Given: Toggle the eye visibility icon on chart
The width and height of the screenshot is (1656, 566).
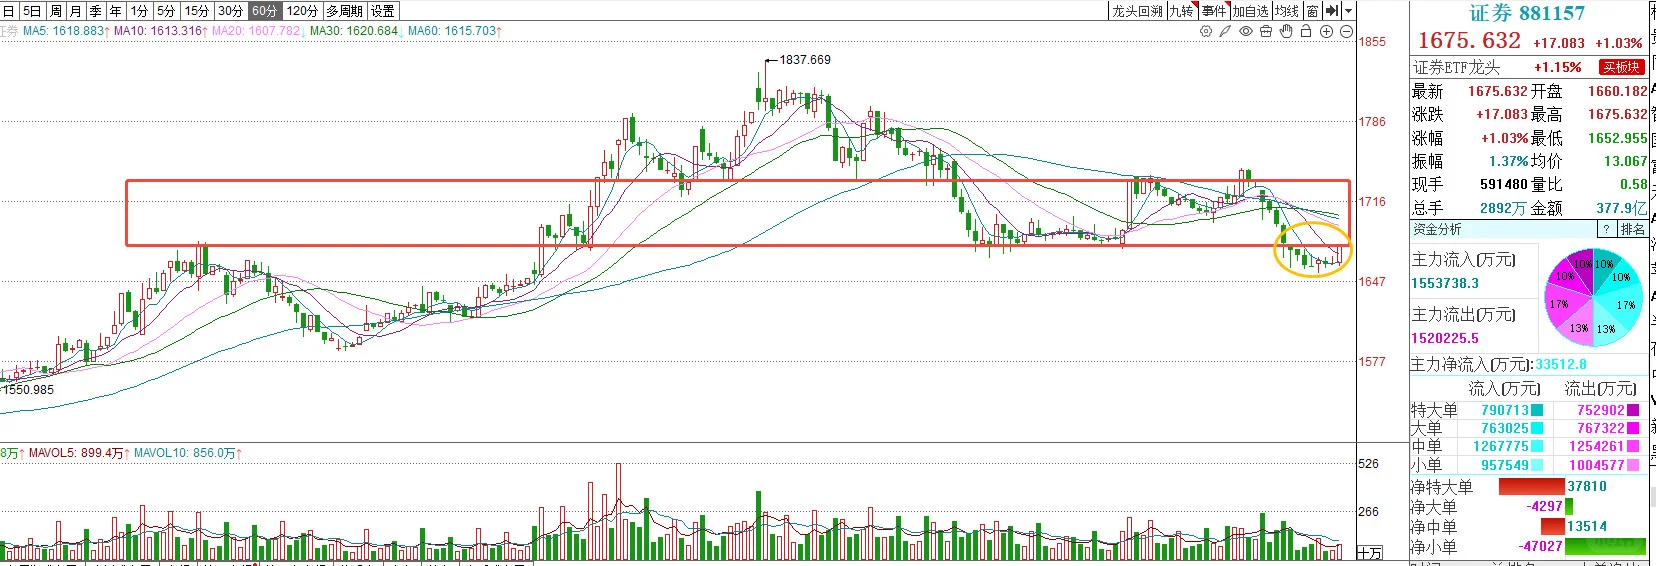Looking at the screenshot, I should 1246,31.
